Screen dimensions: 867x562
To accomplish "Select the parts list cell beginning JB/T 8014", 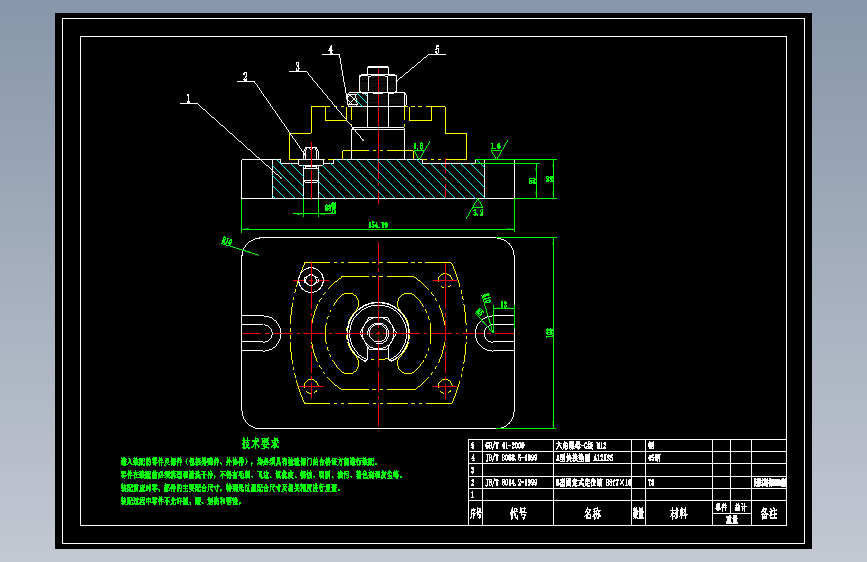I will click(518, 482).
